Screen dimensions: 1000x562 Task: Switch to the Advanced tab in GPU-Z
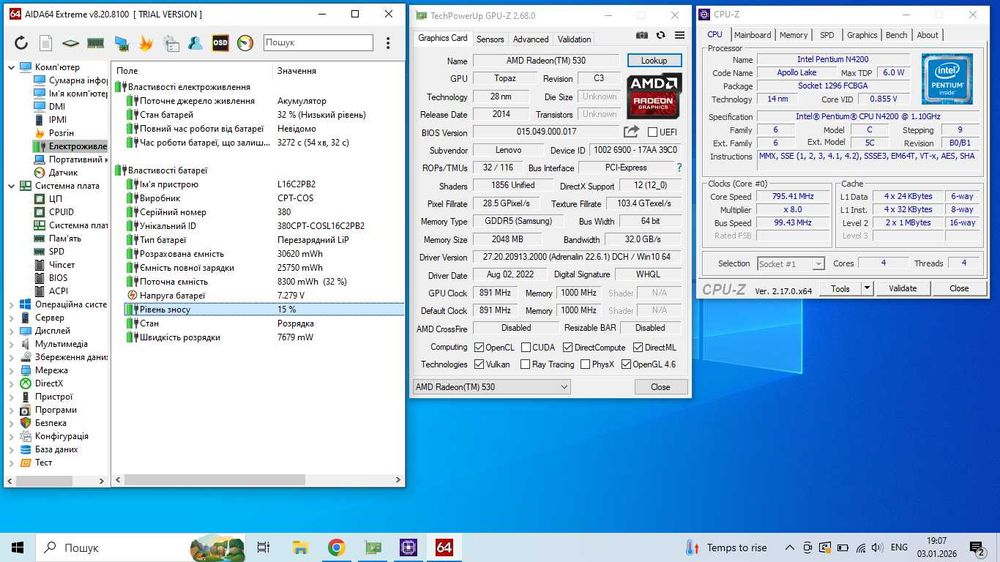[x=531, y=39]
